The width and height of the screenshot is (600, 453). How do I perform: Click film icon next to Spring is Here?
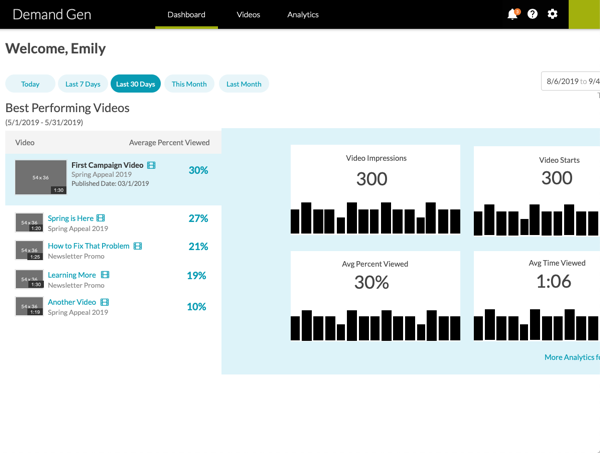(x=101, y=218)
